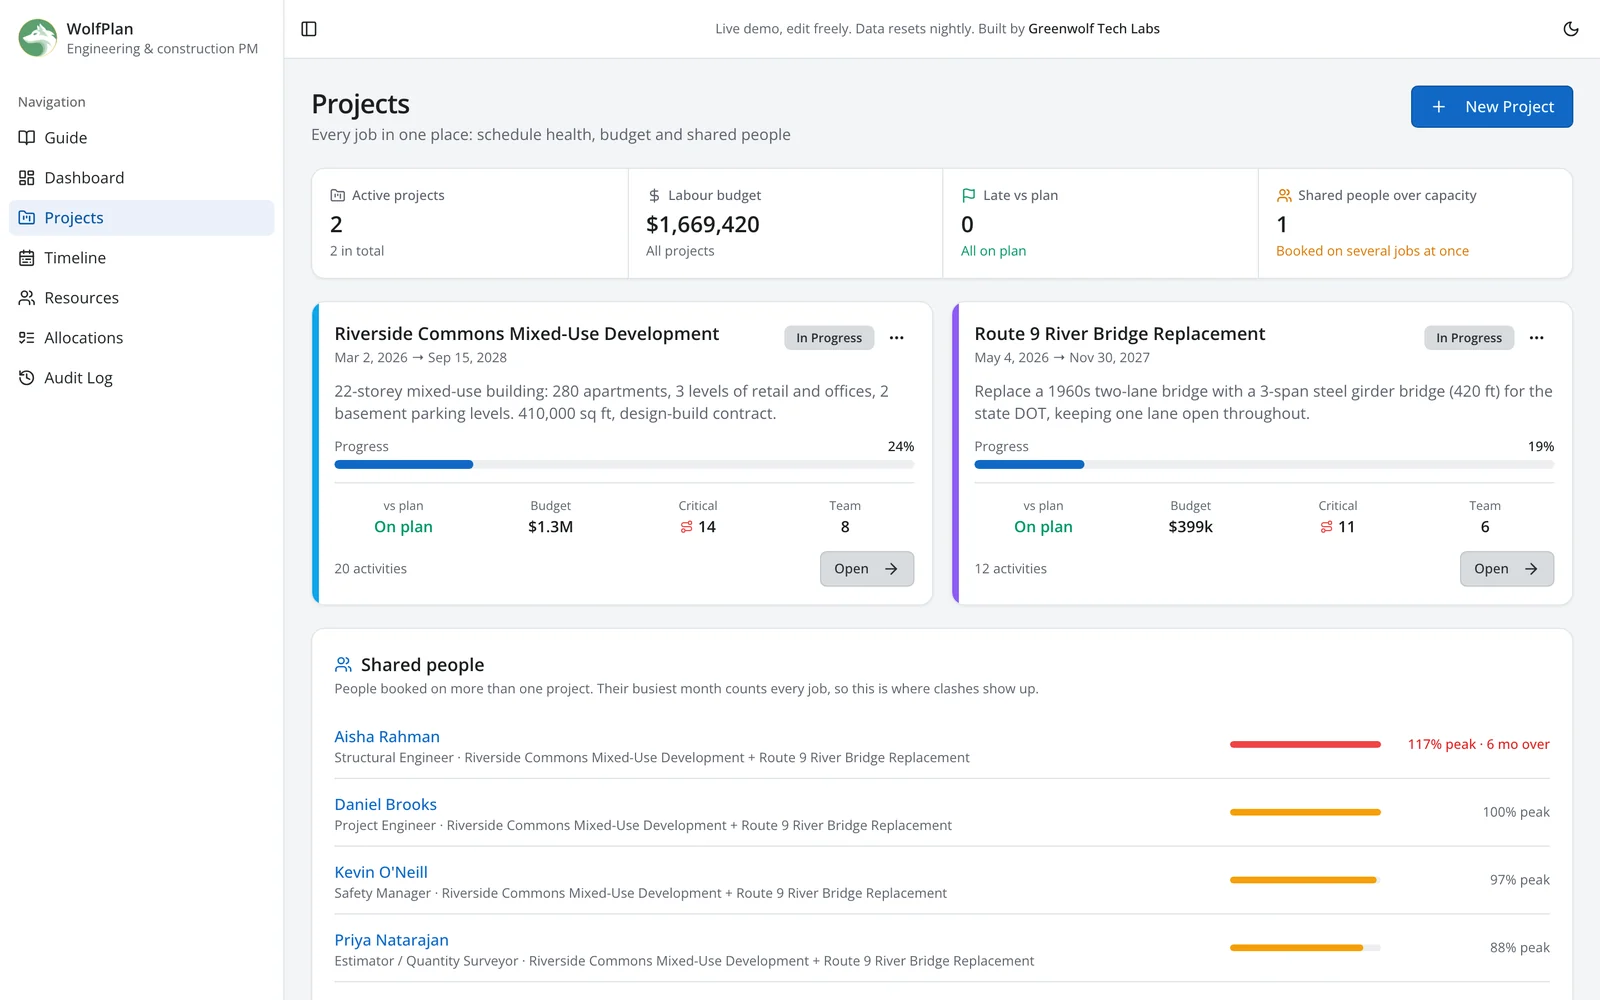Image resolution: width=1600 pixels, height=1000 pixels.
Task: Click the Riverside Commons progress bar
Action: coord(624,465)
